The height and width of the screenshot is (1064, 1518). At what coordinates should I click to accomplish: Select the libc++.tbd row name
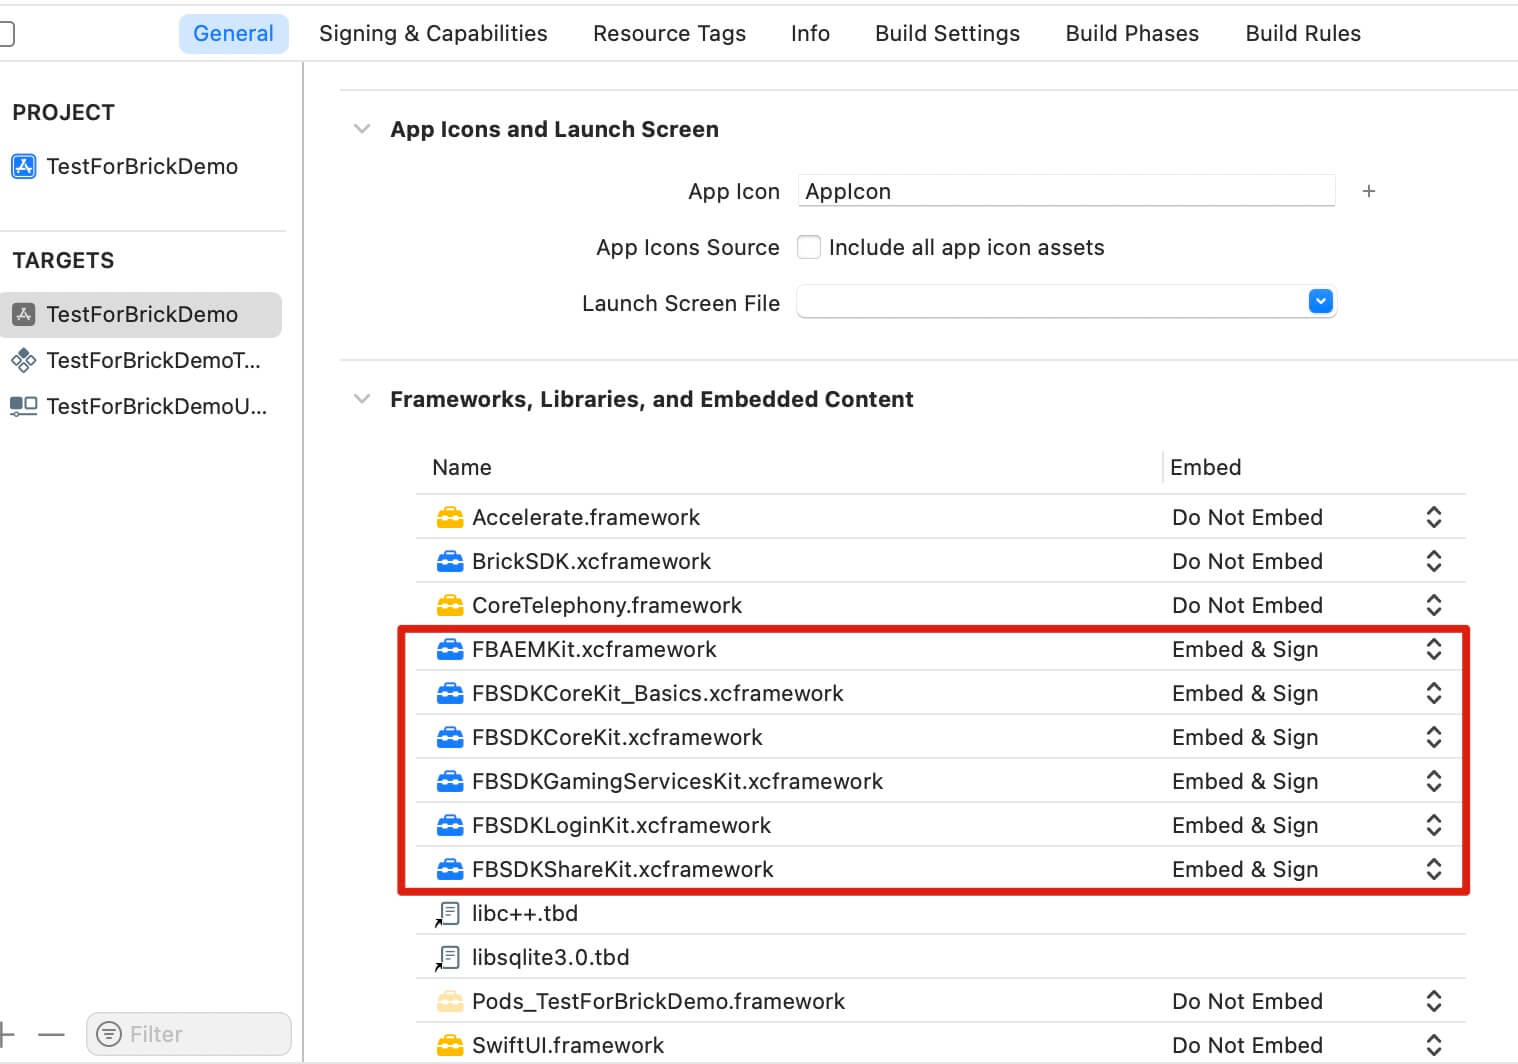[x=525, y=913]
